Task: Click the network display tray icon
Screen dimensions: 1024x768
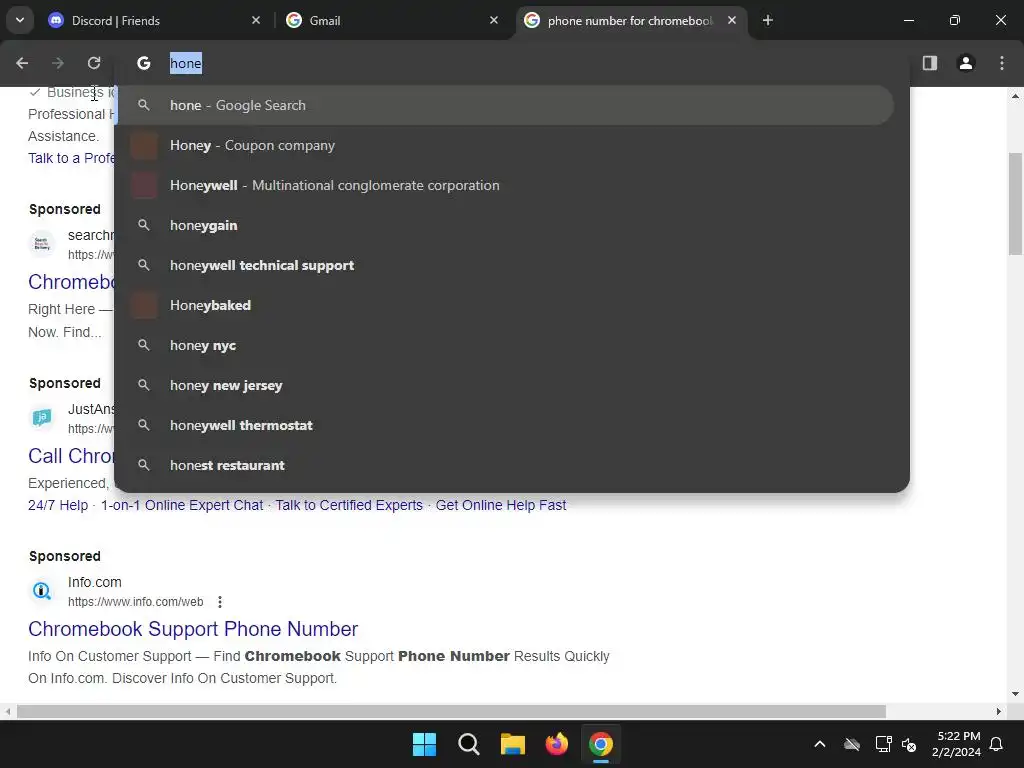Action: tap(883, 744)
